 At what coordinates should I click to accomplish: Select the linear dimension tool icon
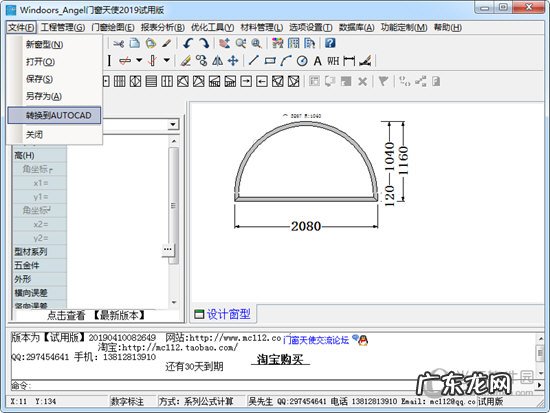[349, 61]
